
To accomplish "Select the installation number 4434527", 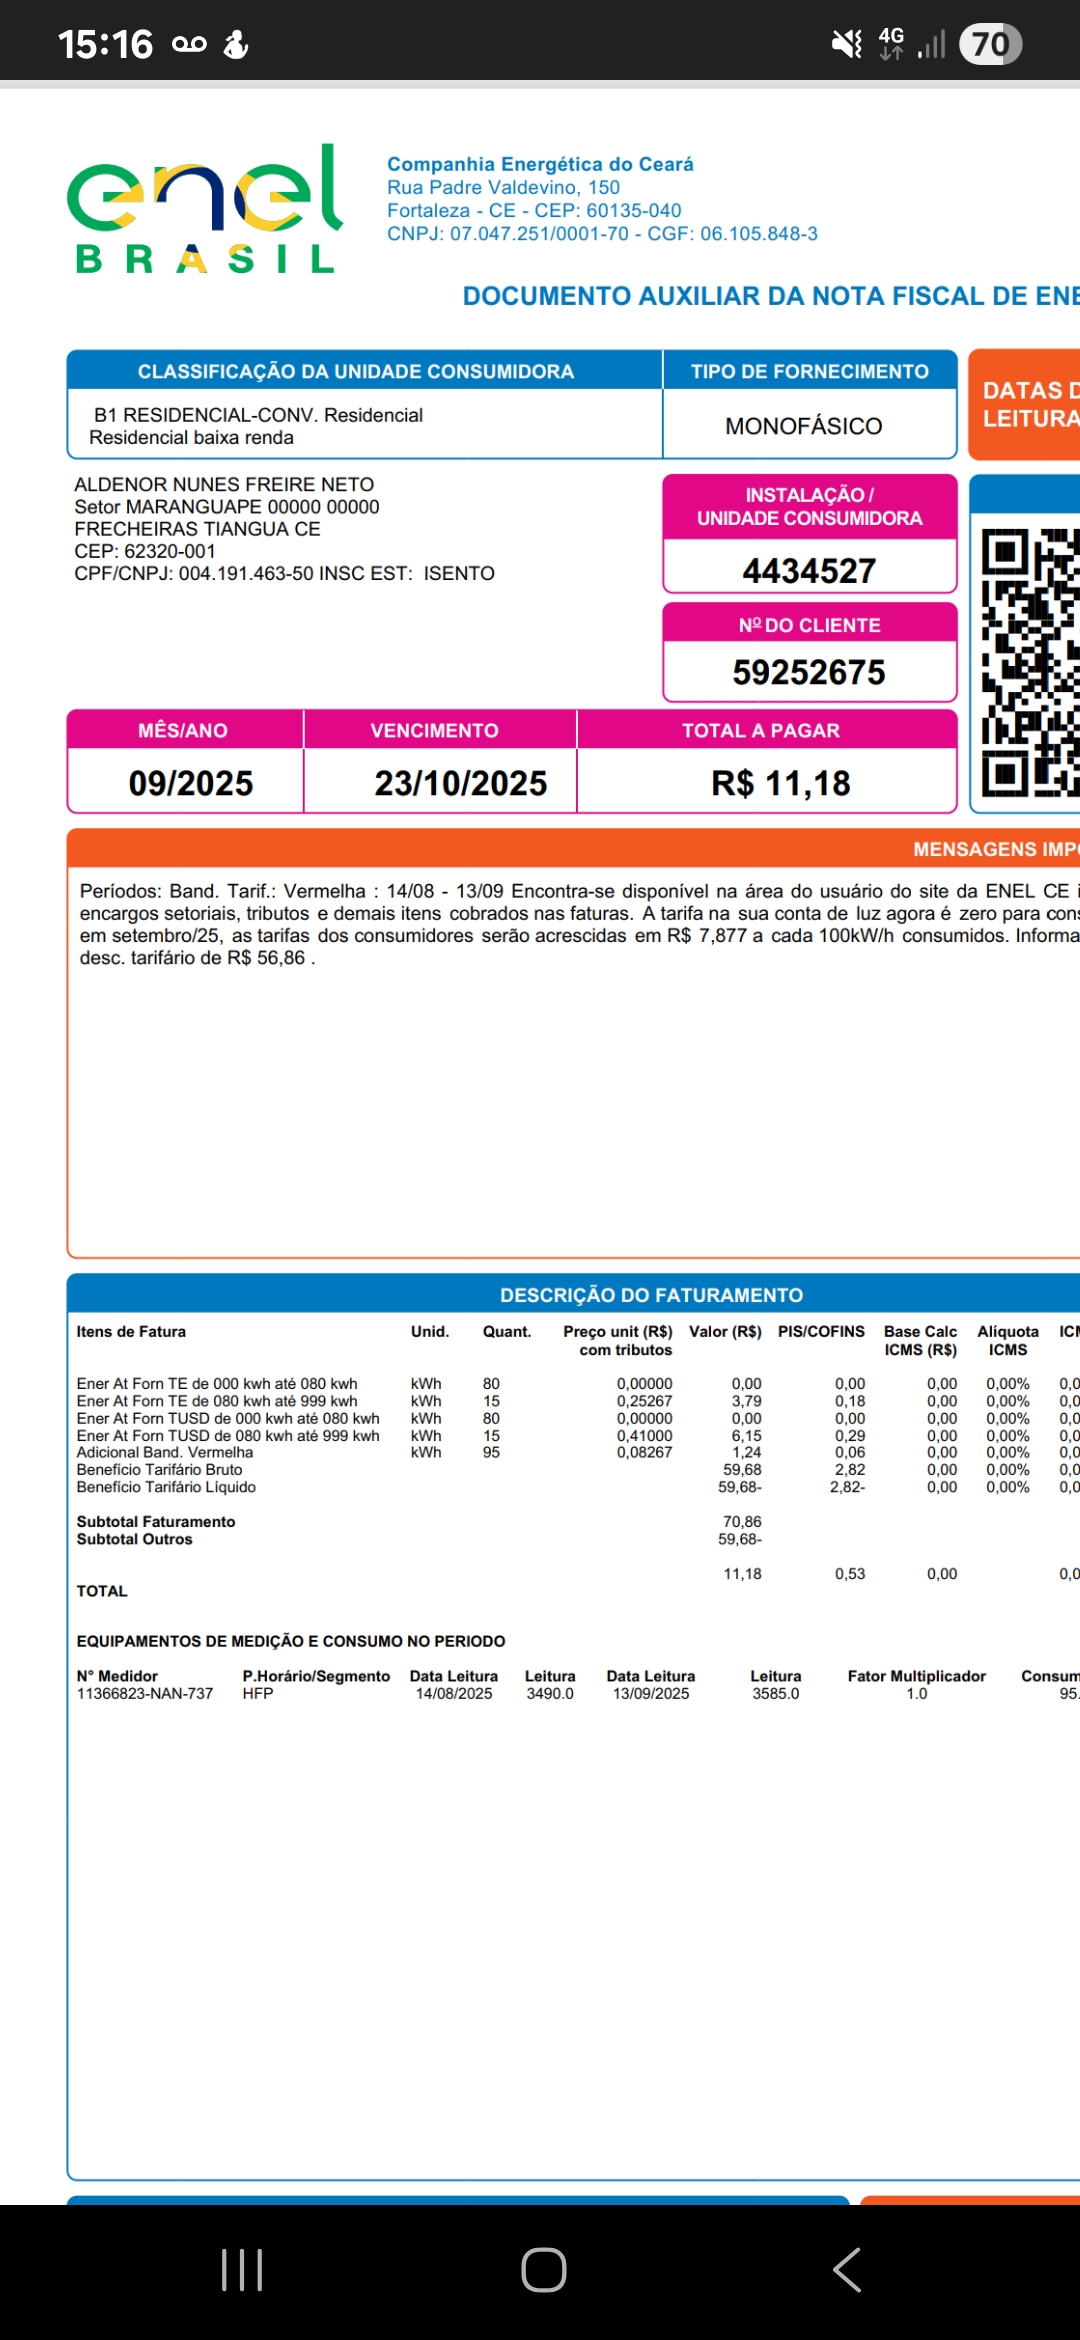I will pos(809,570).
